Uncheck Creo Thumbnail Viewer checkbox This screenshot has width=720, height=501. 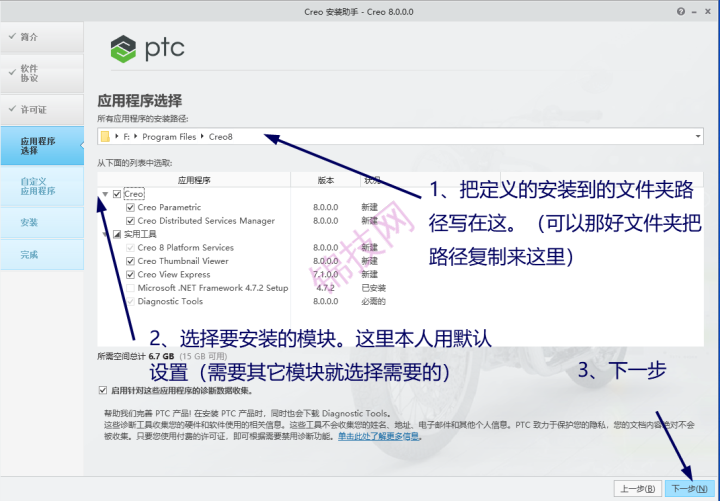[130, 261]
